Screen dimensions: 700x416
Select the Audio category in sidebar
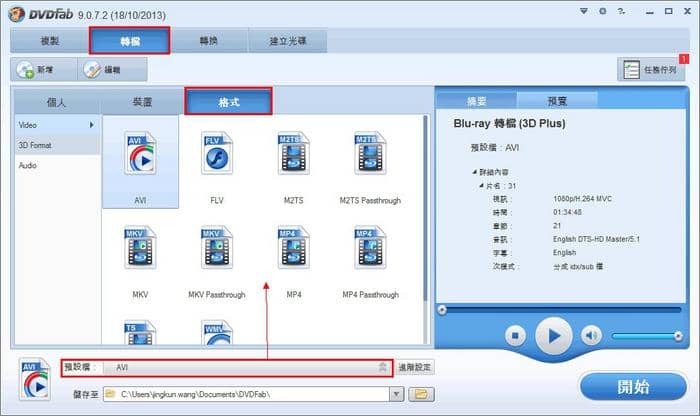point(57,165)
